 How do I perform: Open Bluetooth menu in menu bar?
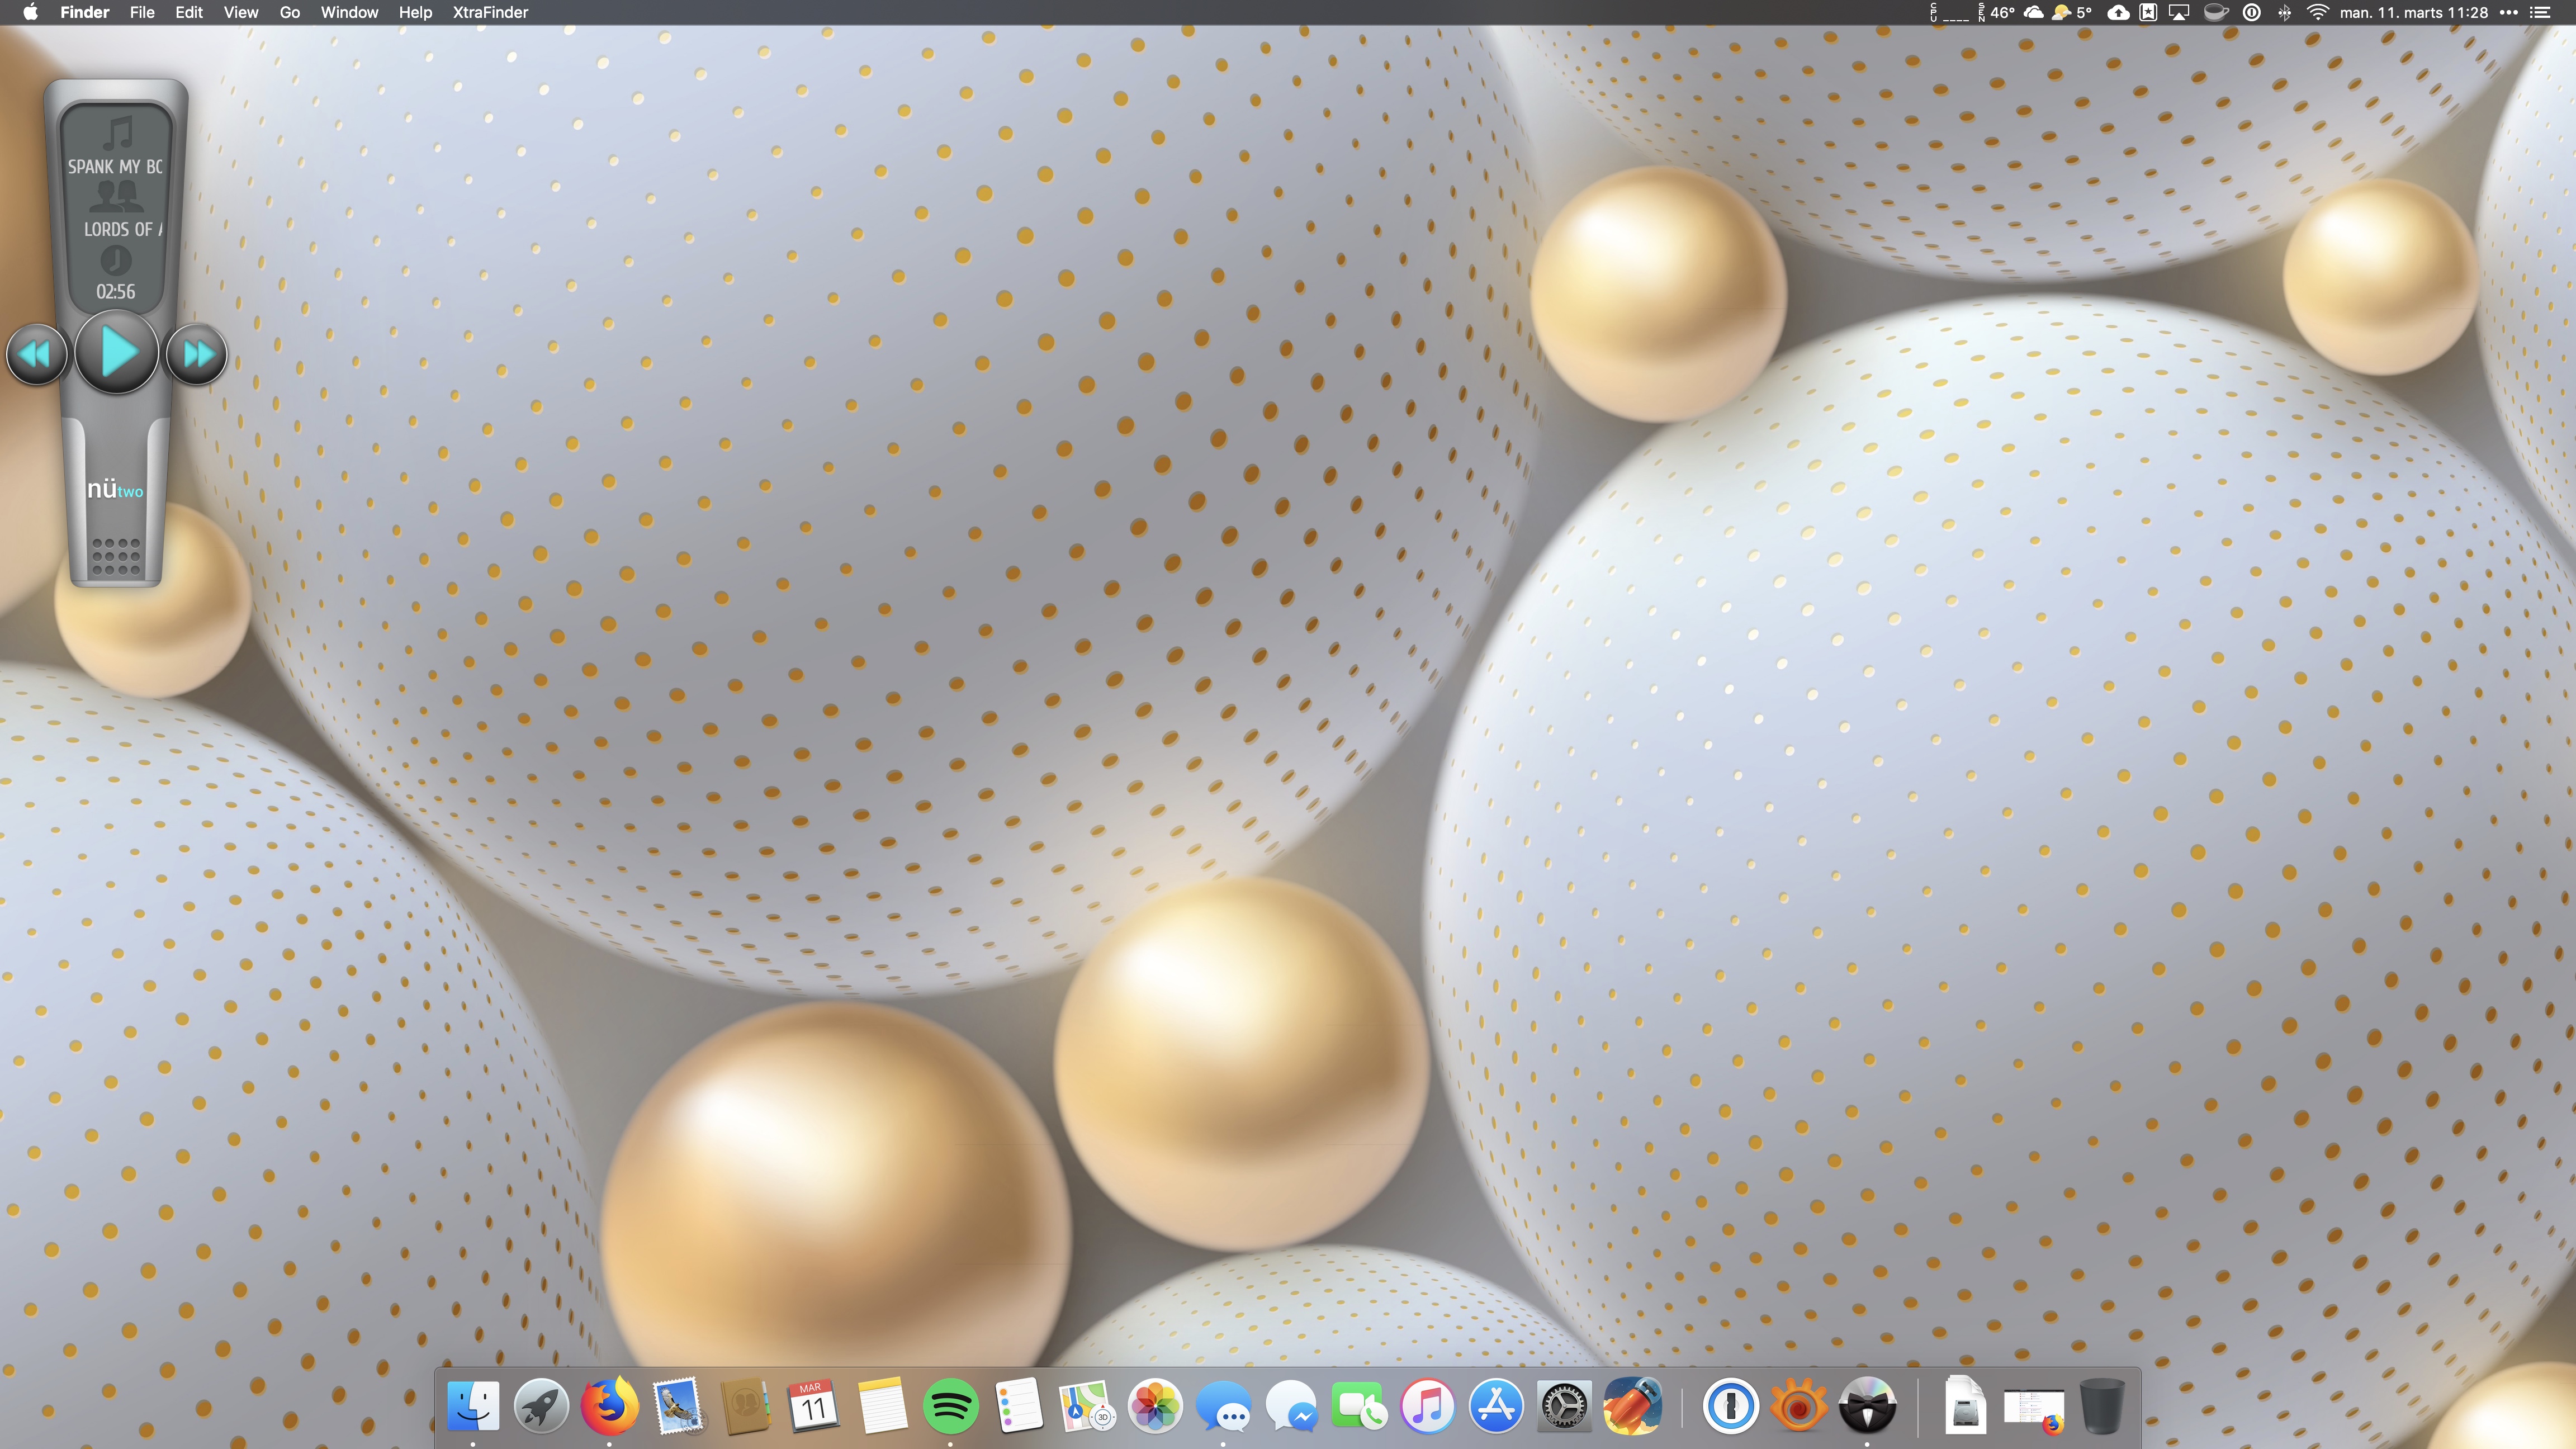pyautogui.click(x=2284, y=12)
